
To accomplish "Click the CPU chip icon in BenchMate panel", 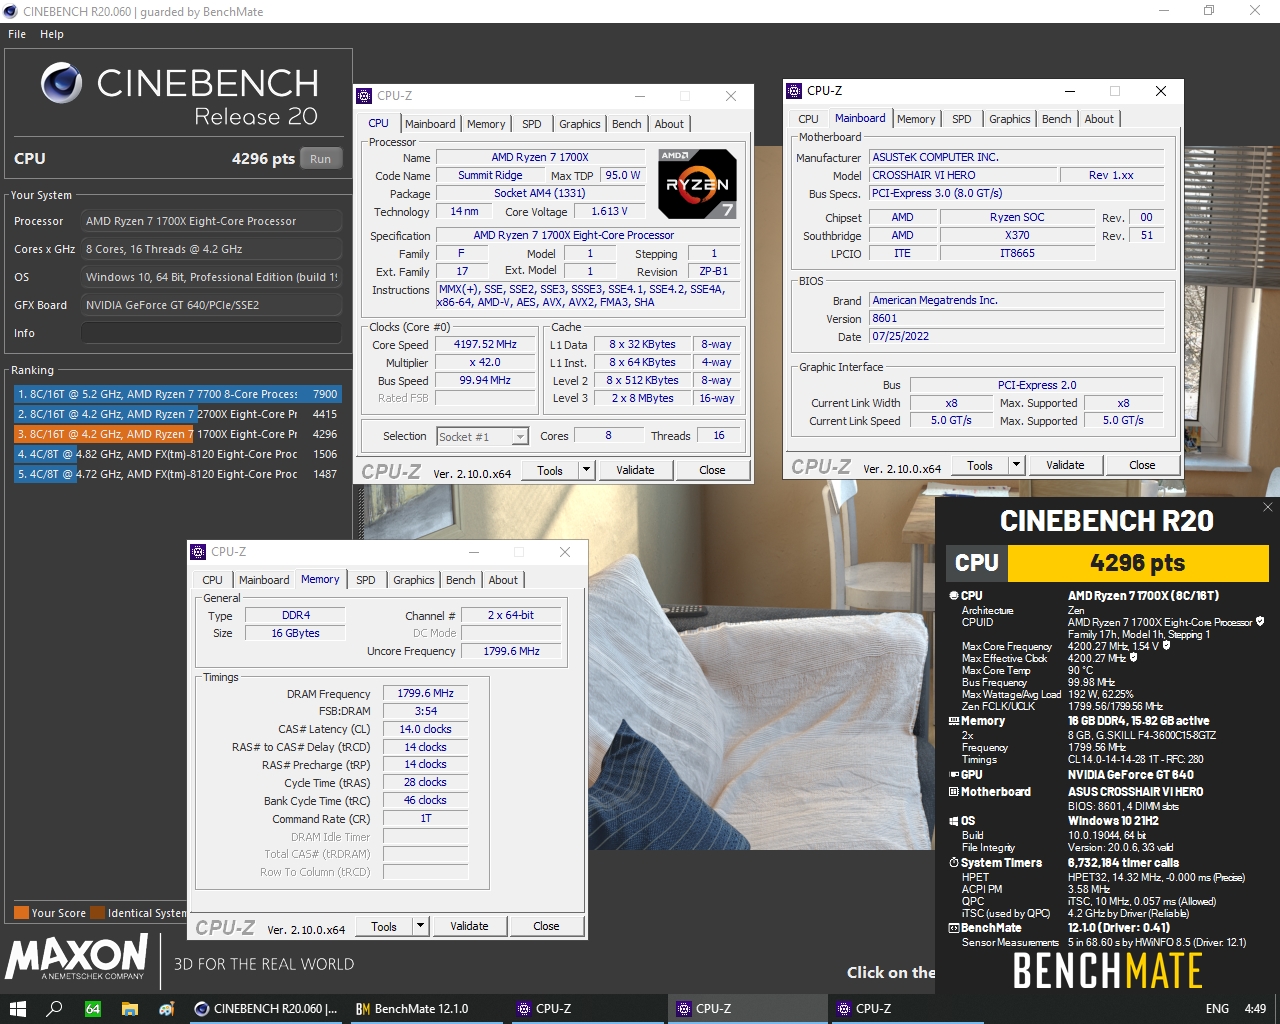I will [954, 595].
